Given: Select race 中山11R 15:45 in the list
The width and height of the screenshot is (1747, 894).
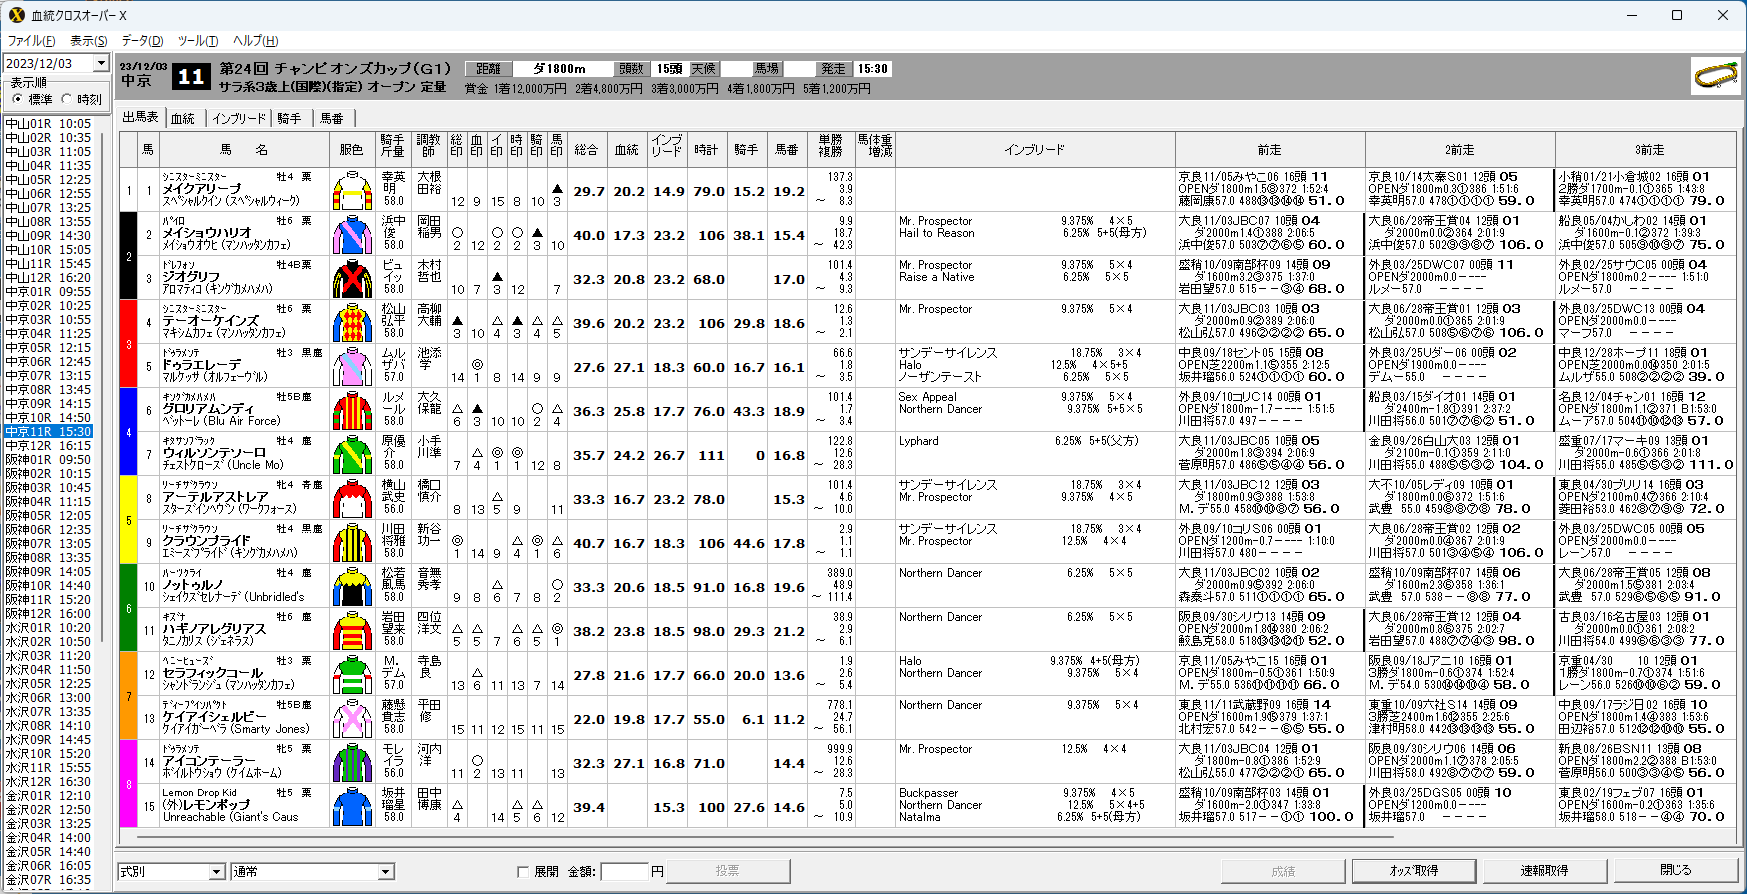Looking at the screenshot, I should click(x=48, y=264).
